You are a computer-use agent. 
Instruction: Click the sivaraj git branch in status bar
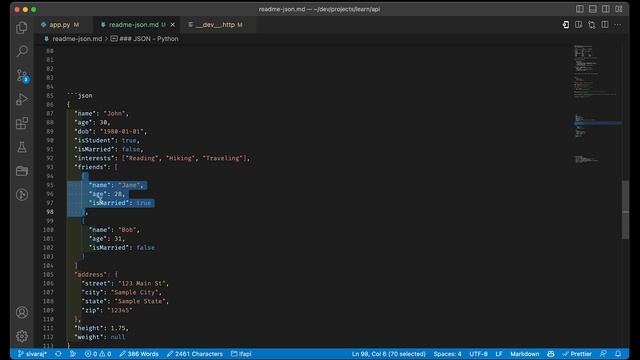tap(32, 354)
